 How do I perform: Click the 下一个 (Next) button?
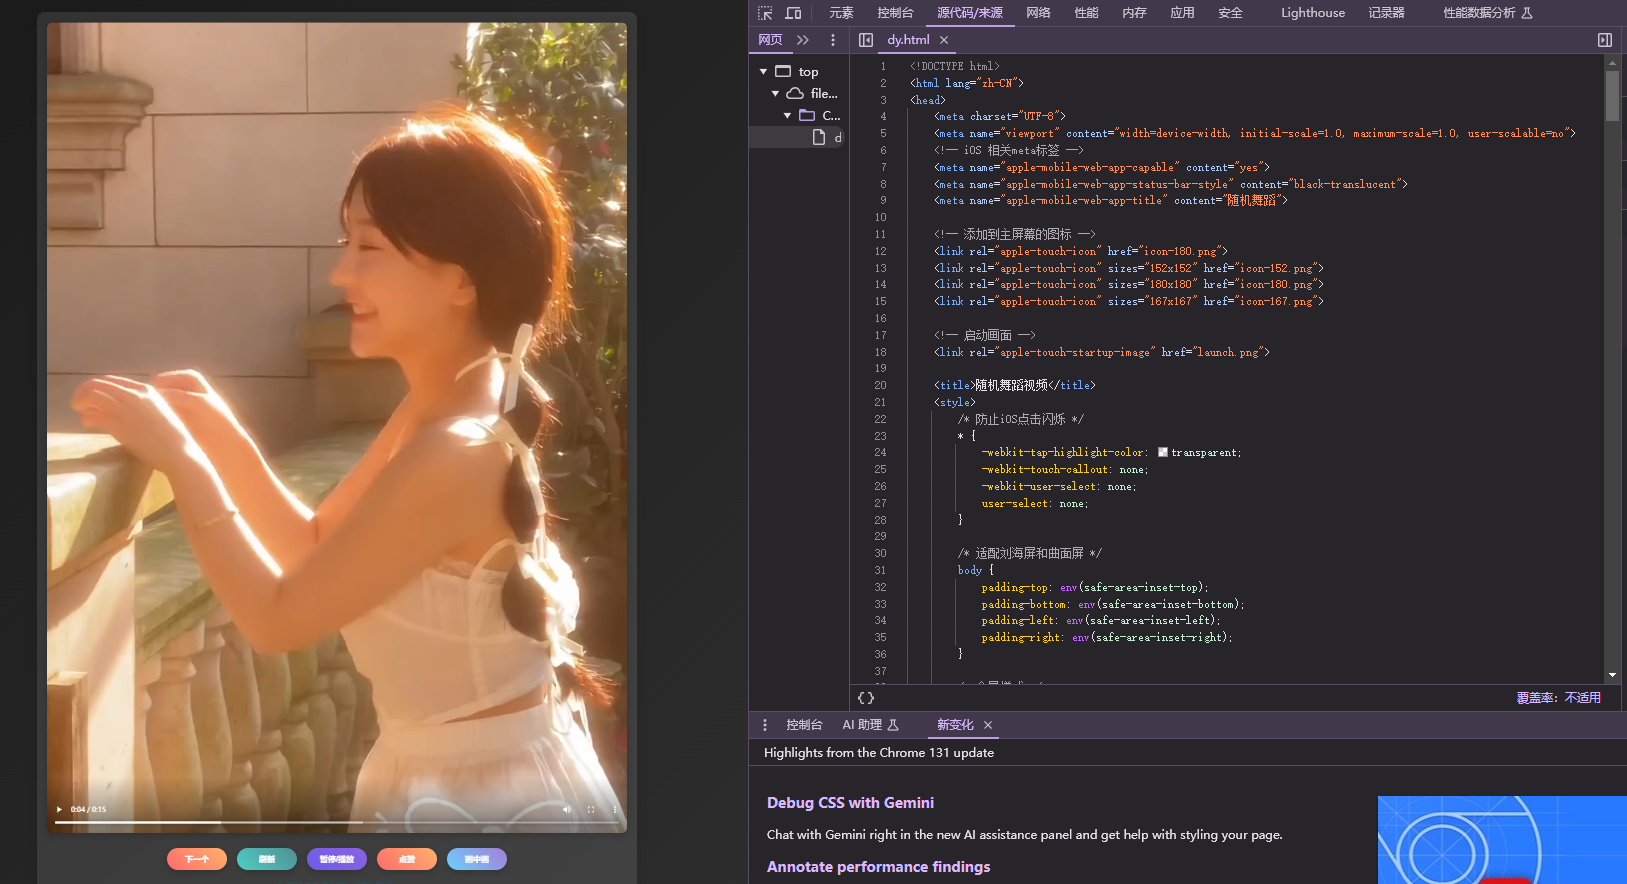[197, 859]
